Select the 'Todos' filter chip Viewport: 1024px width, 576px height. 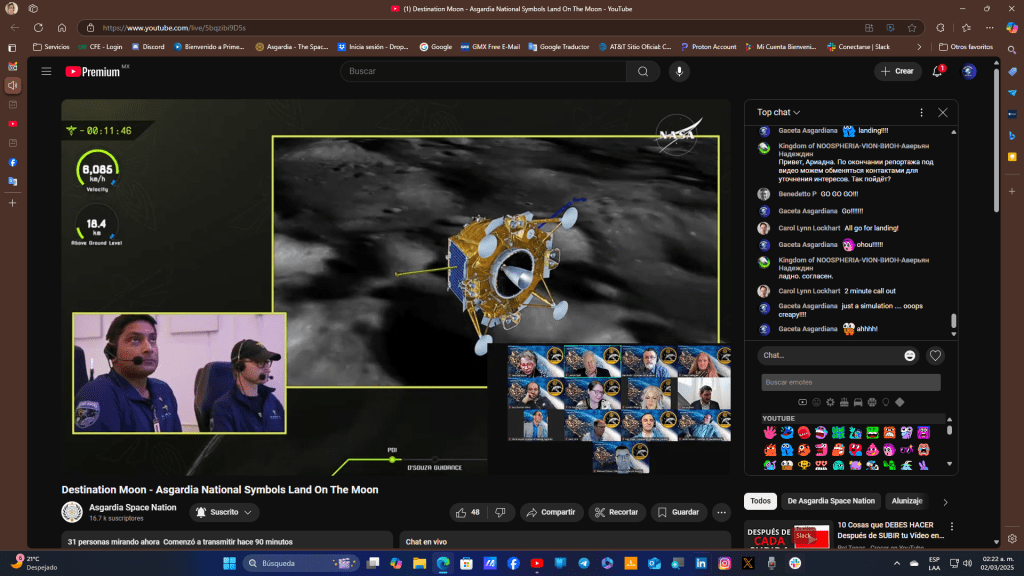click(x=760, y=501)
